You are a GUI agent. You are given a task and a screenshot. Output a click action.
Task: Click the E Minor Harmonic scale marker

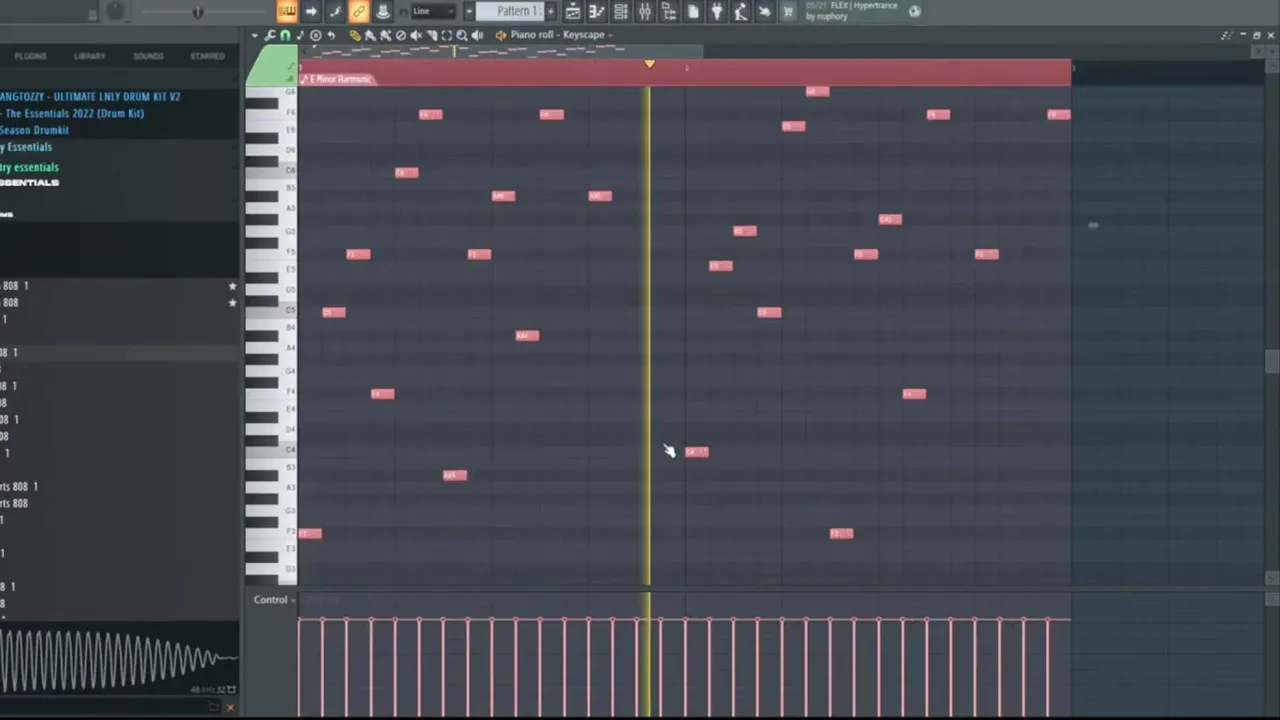337,79
